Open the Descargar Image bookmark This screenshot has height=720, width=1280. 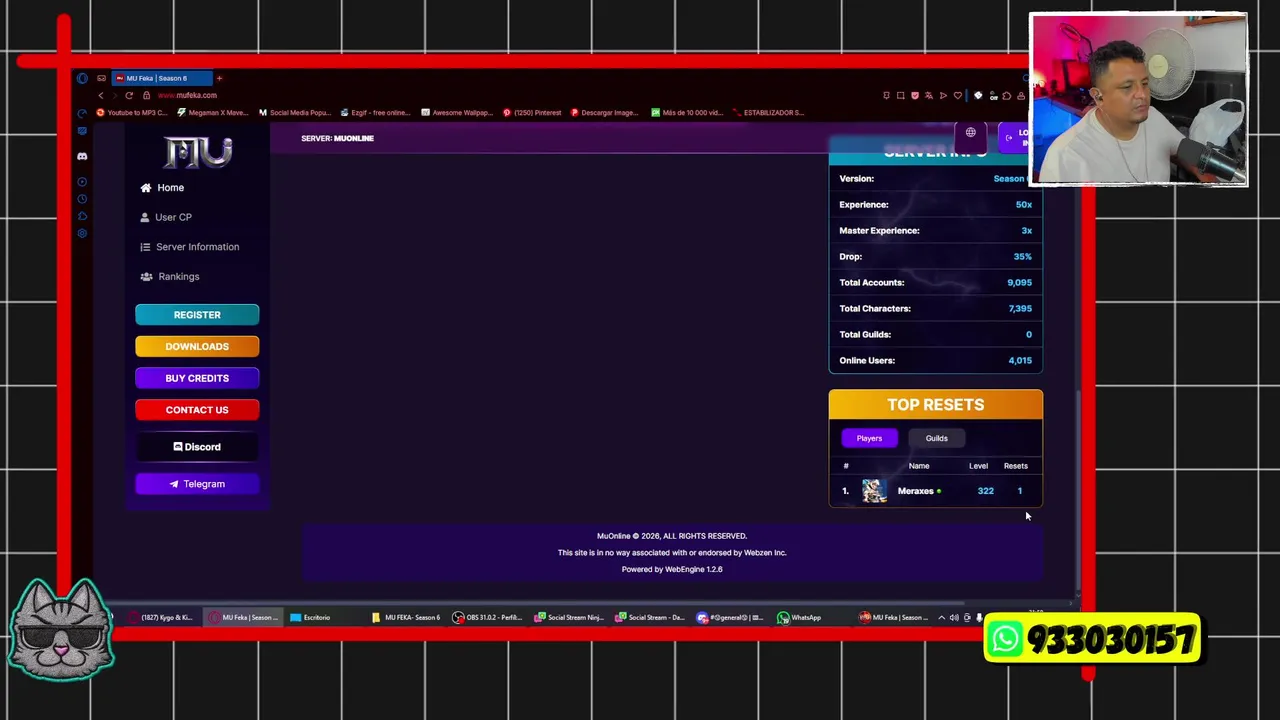tap(605, 113)
